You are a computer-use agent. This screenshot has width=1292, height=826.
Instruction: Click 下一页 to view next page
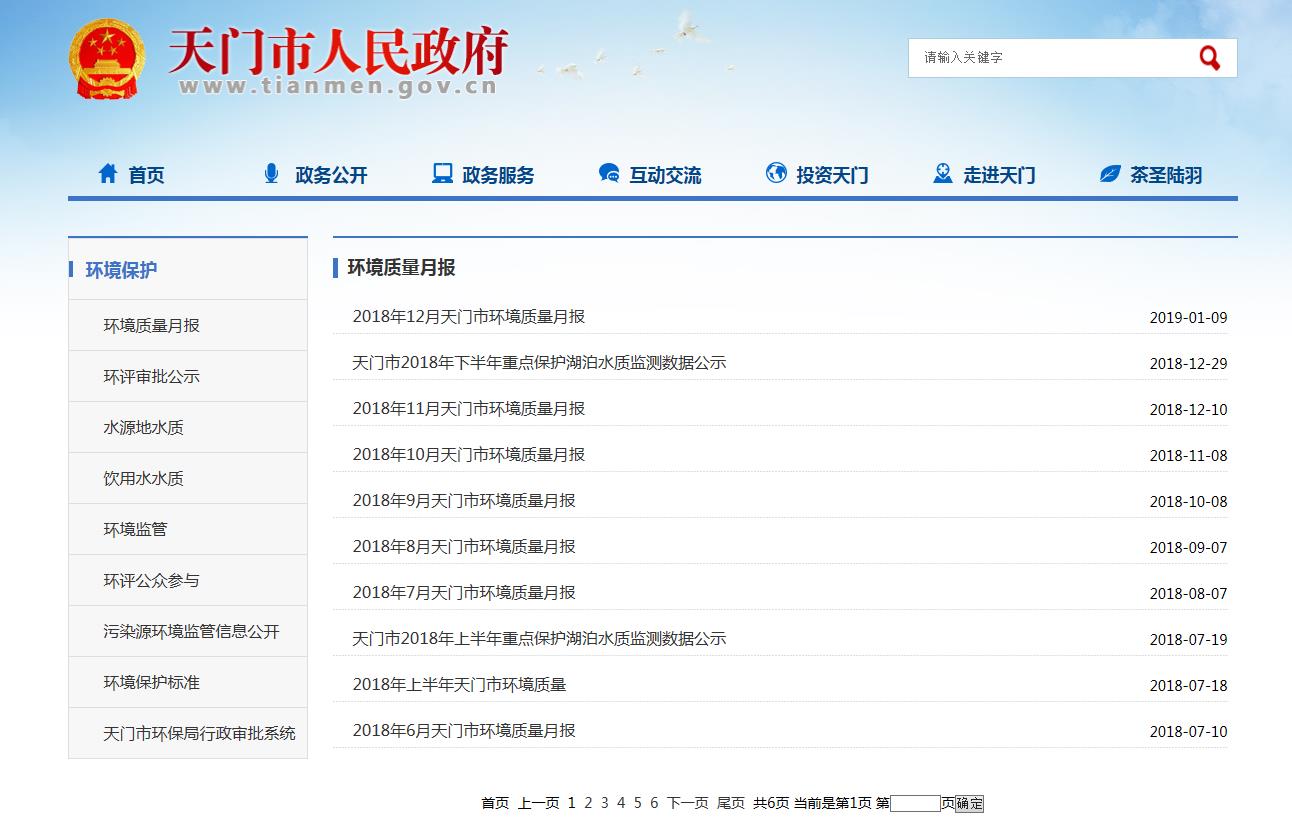point(687,803)
